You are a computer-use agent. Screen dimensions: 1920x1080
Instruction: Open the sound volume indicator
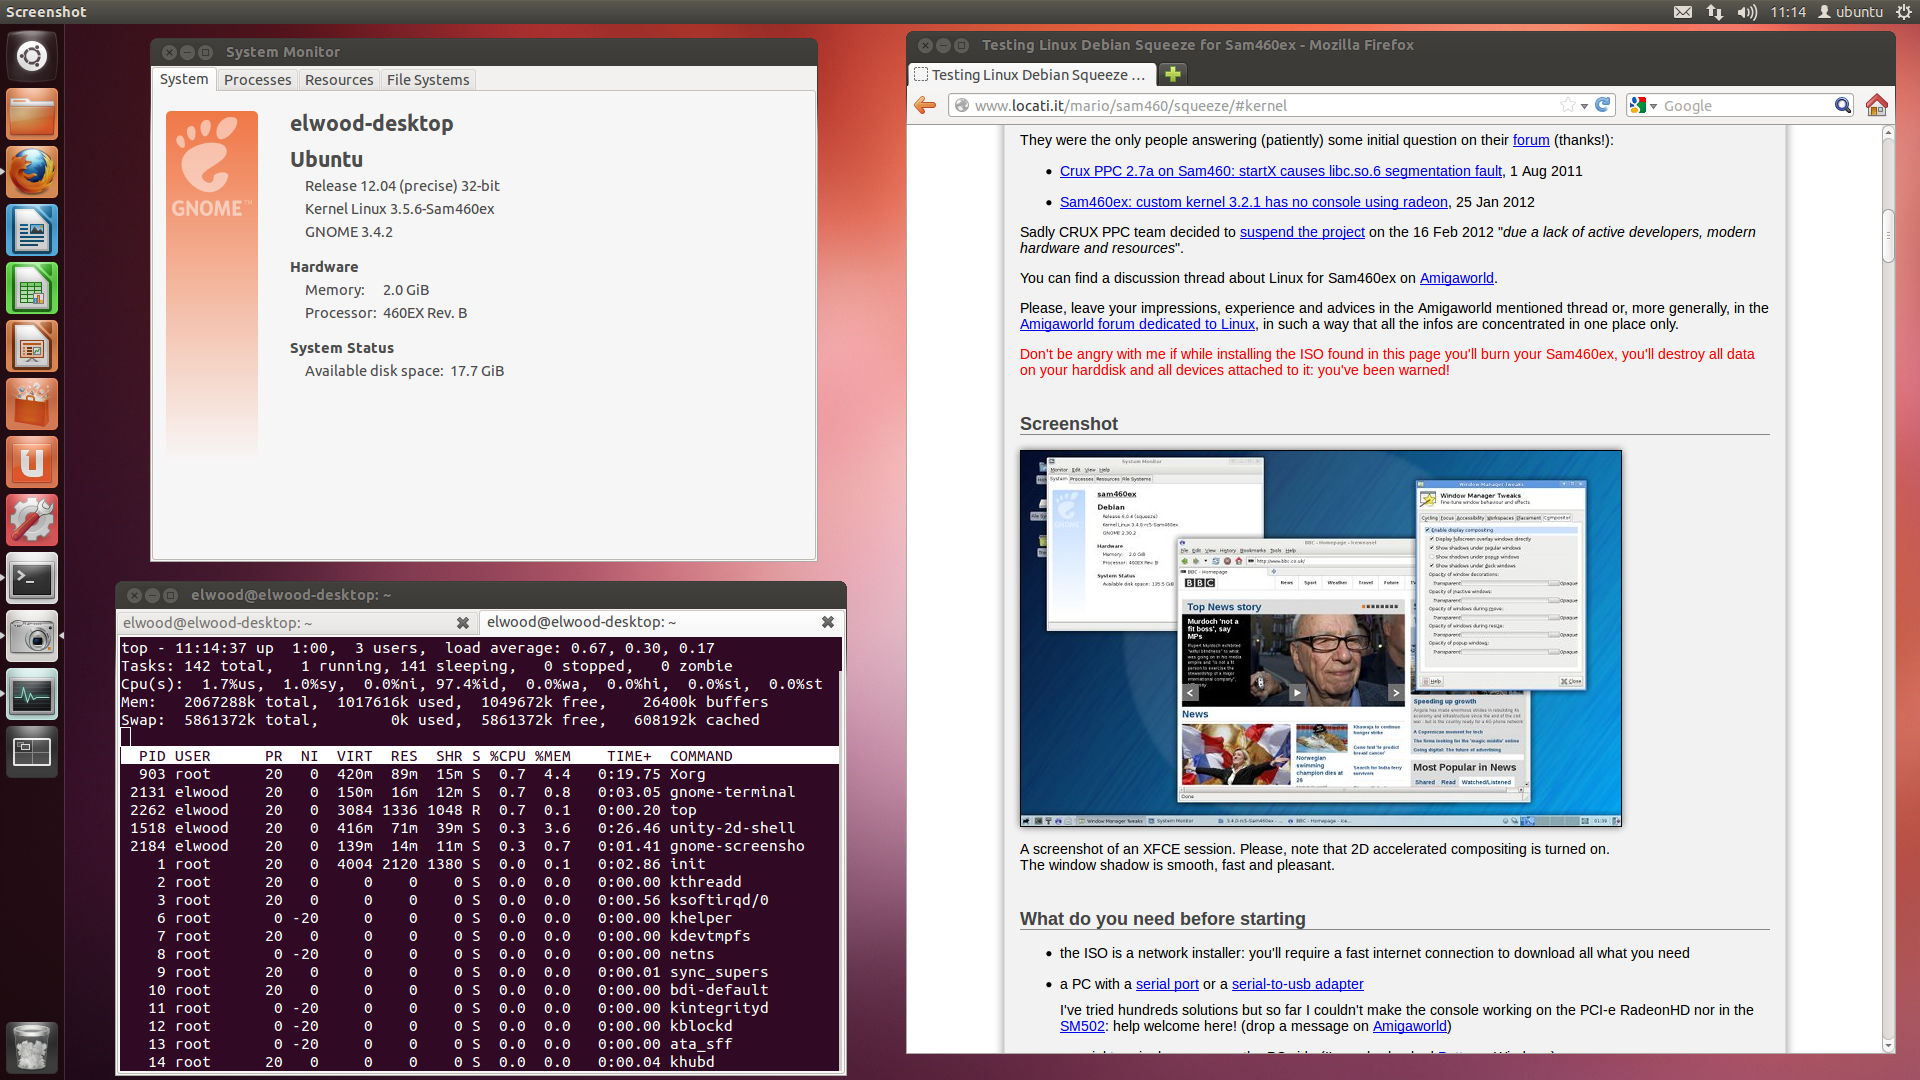pos(1747,12)
